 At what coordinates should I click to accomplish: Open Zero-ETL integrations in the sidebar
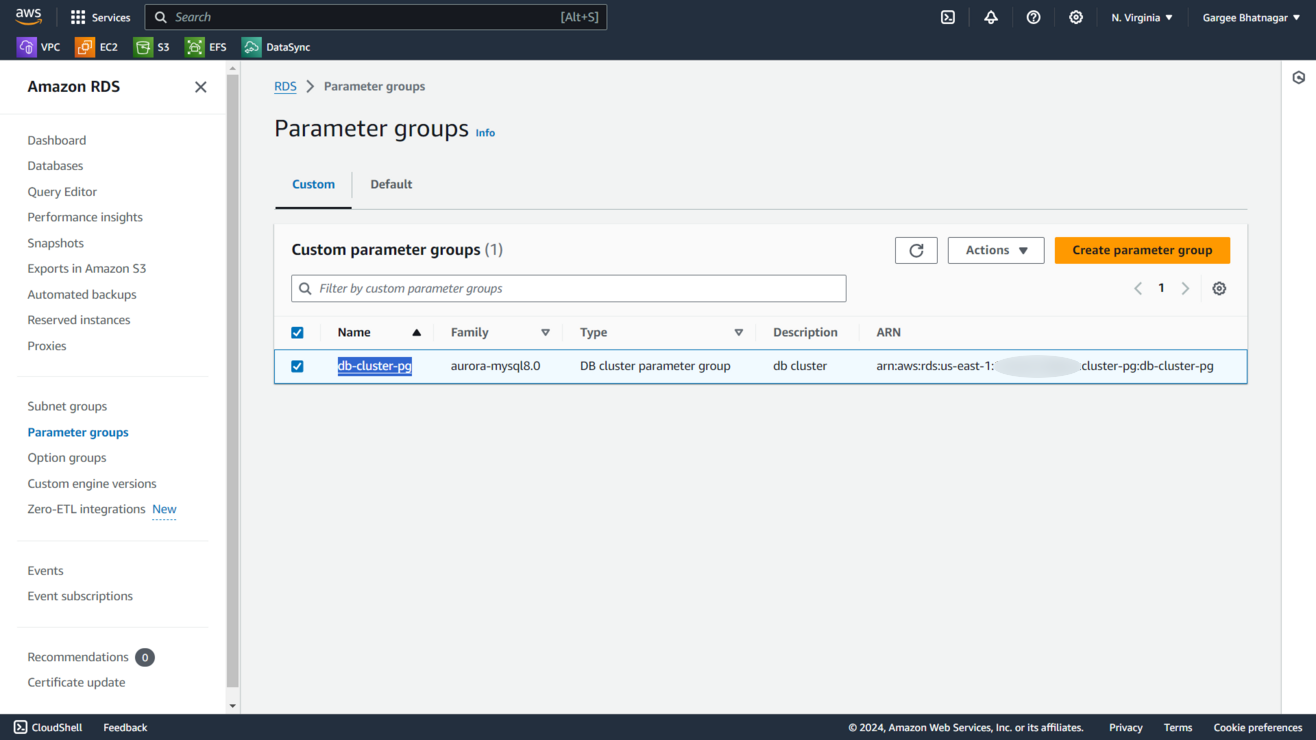click(x=86, y=509)
